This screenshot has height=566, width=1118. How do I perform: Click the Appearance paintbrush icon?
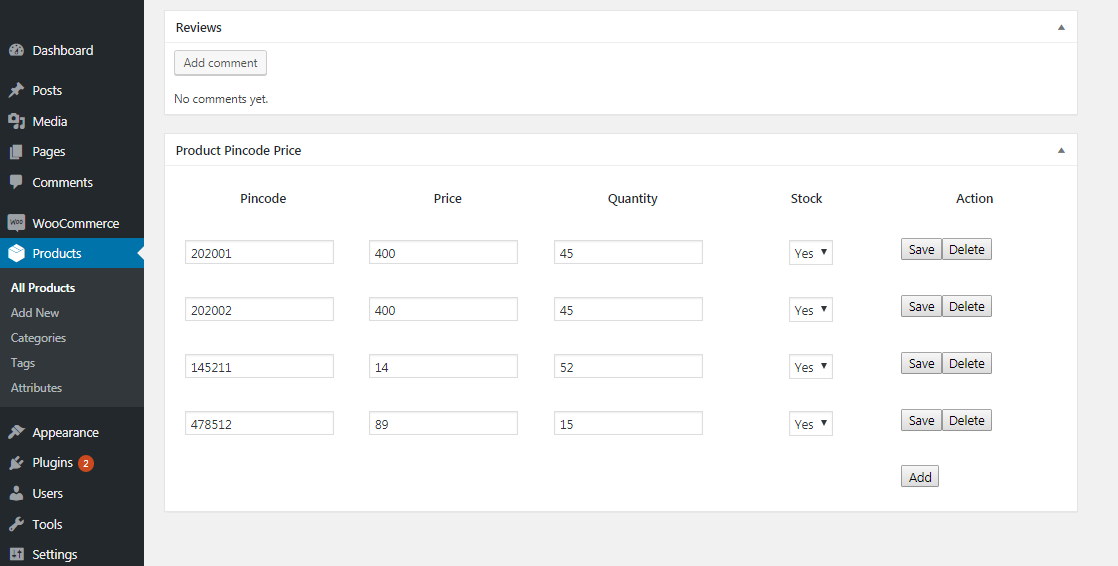[x=16, y=433]
